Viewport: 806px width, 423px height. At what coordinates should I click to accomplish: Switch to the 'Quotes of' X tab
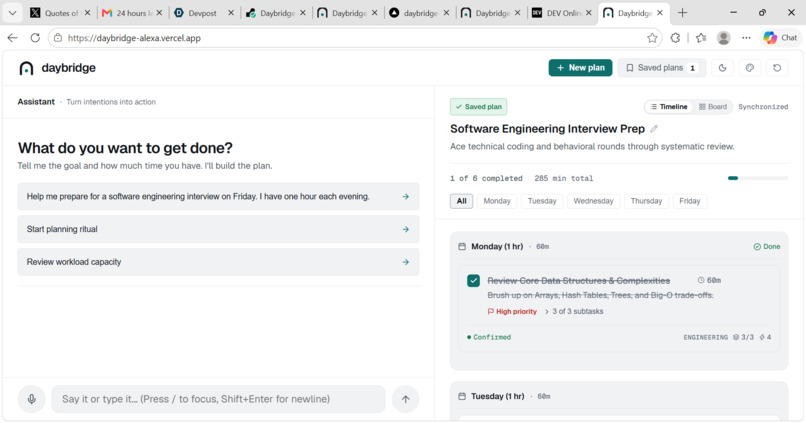click(58, 13)
